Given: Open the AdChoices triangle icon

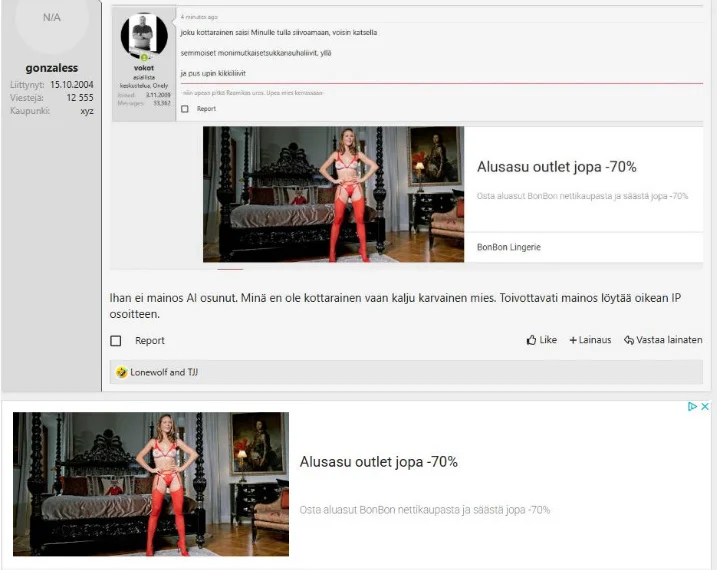Looking at the screenshot, I should tap(692, 407).
